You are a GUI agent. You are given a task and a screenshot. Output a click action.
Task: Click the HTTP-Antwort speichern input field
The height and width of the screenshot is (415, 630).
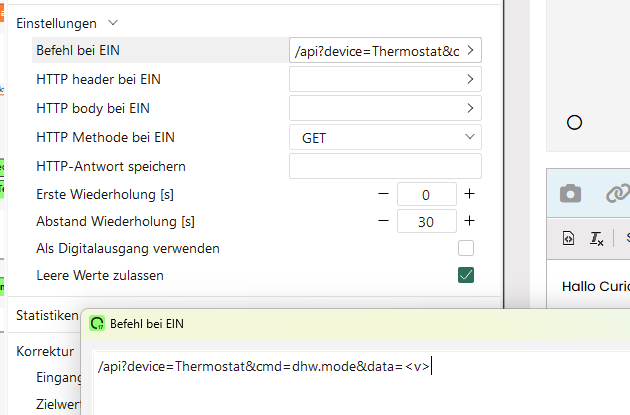(x=385, y=166)
